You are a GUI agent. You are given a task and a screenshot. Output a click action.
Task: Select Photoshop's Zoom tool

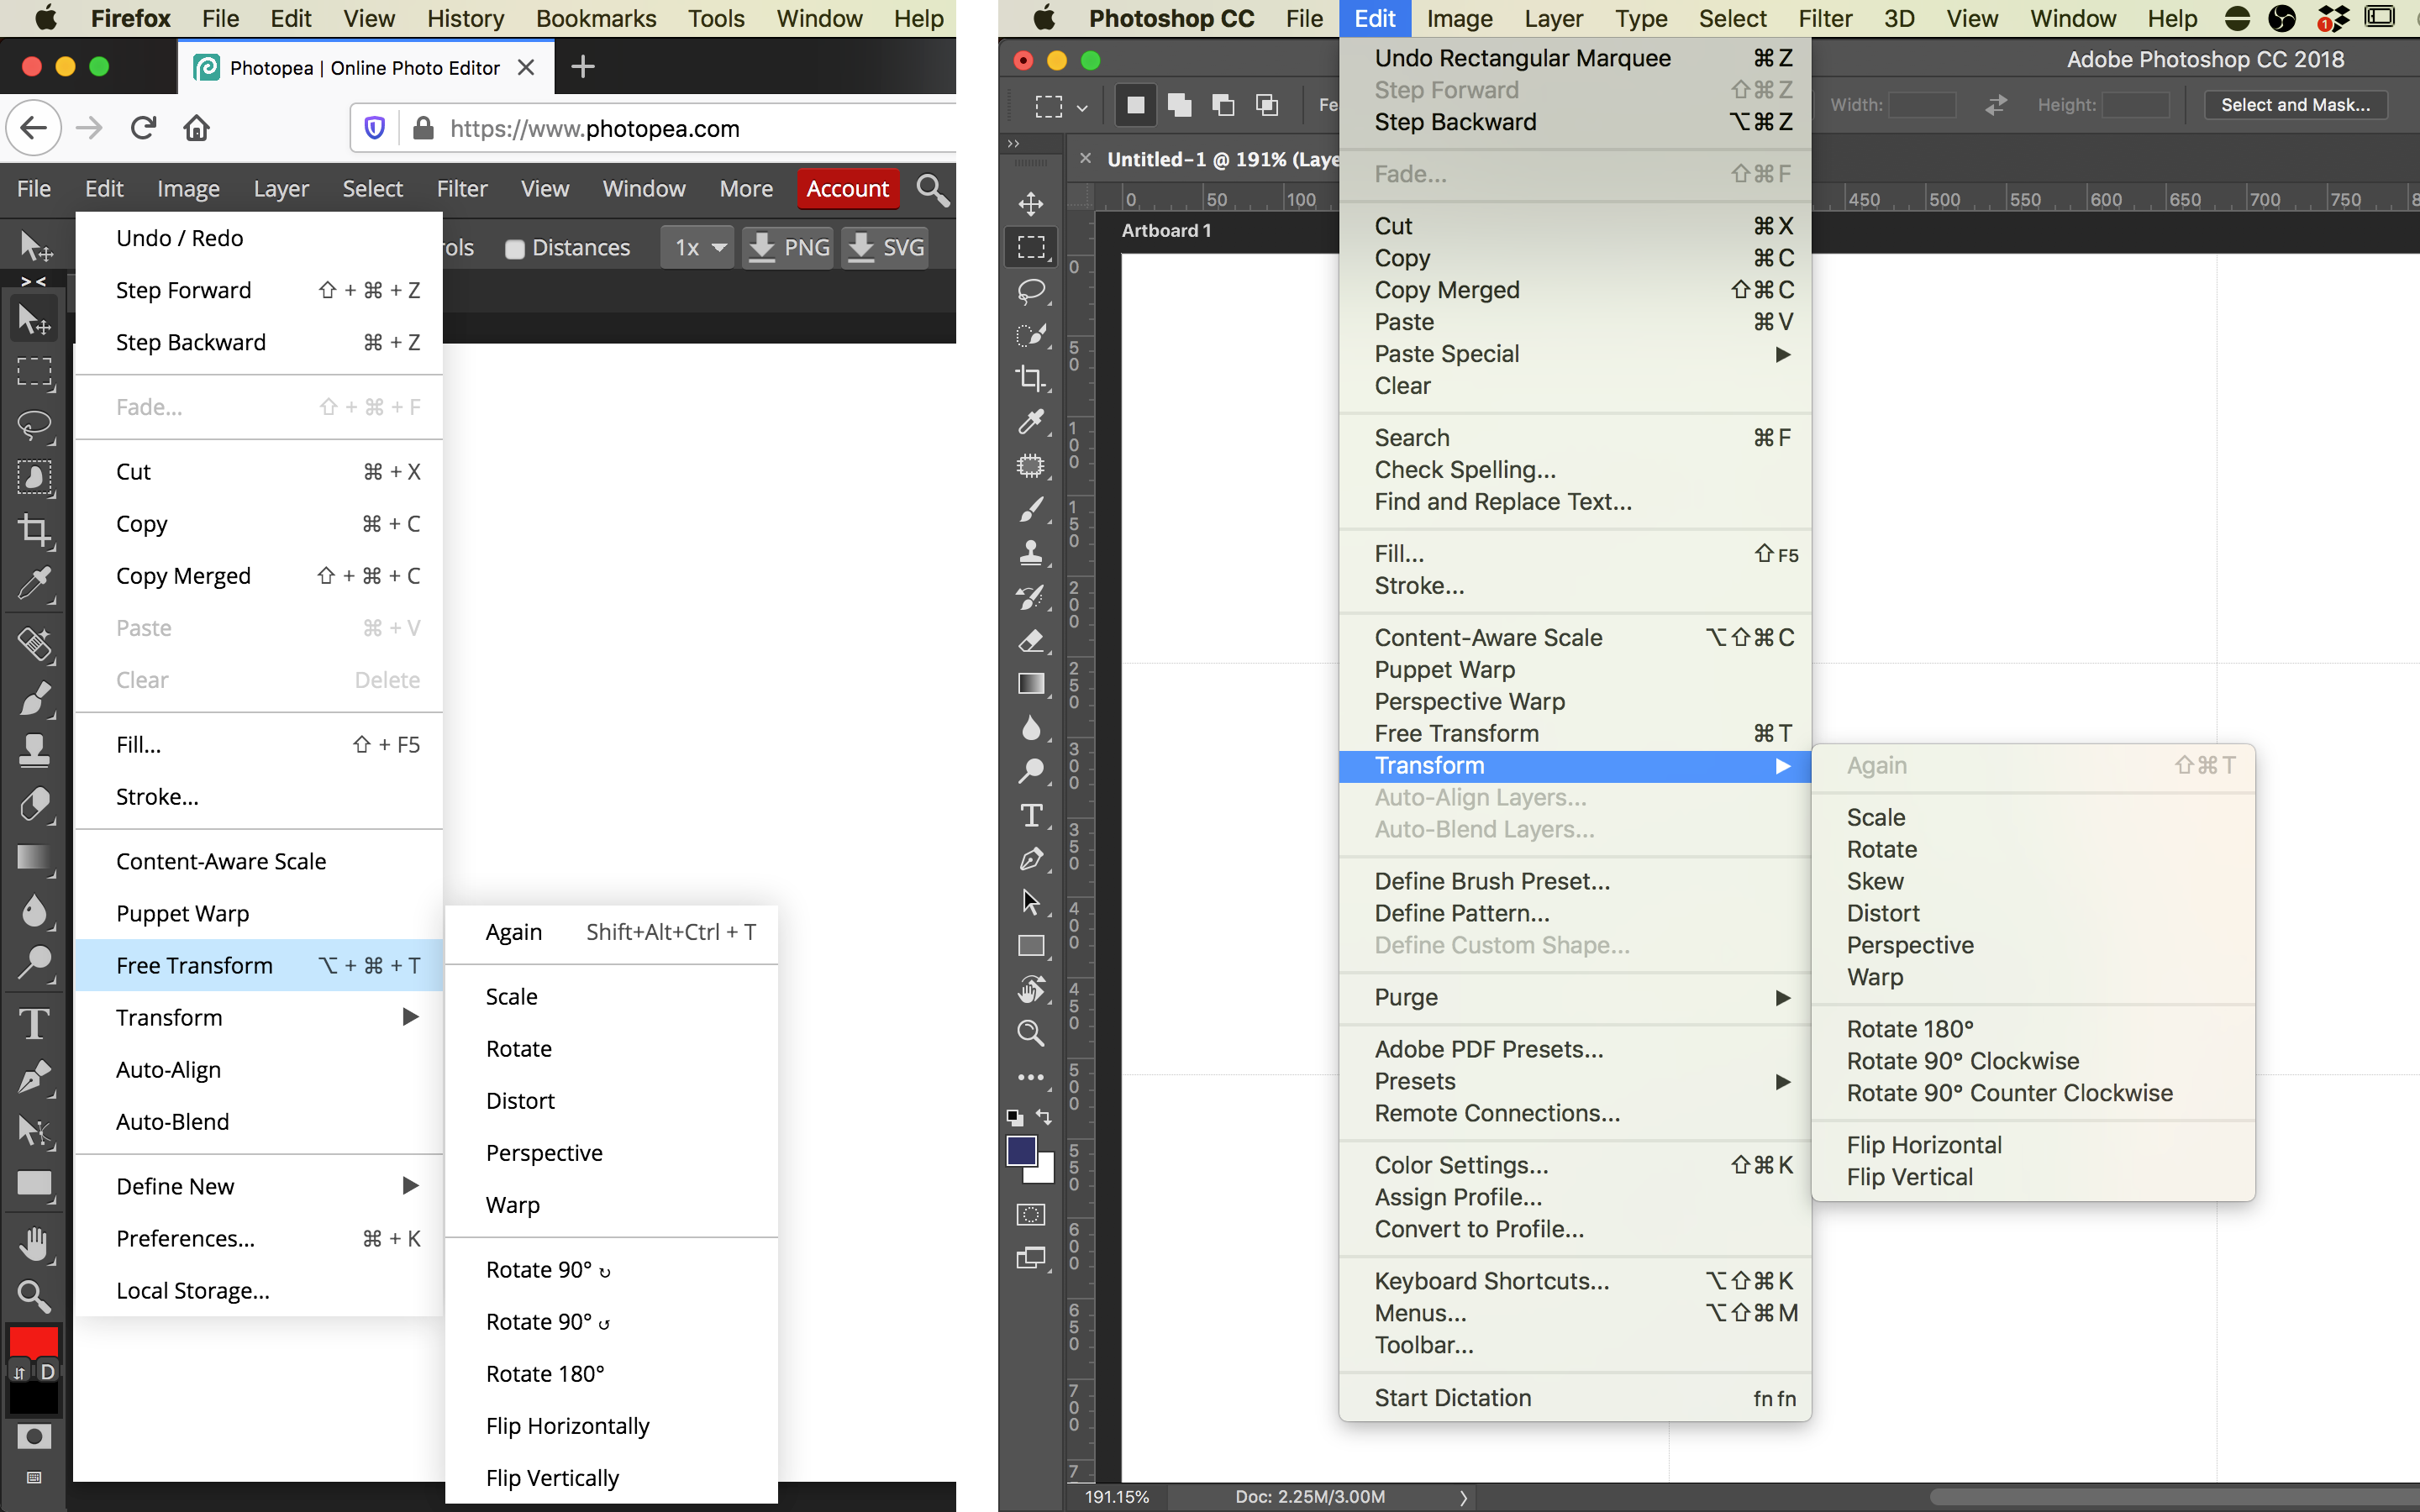point(1031,1033)
